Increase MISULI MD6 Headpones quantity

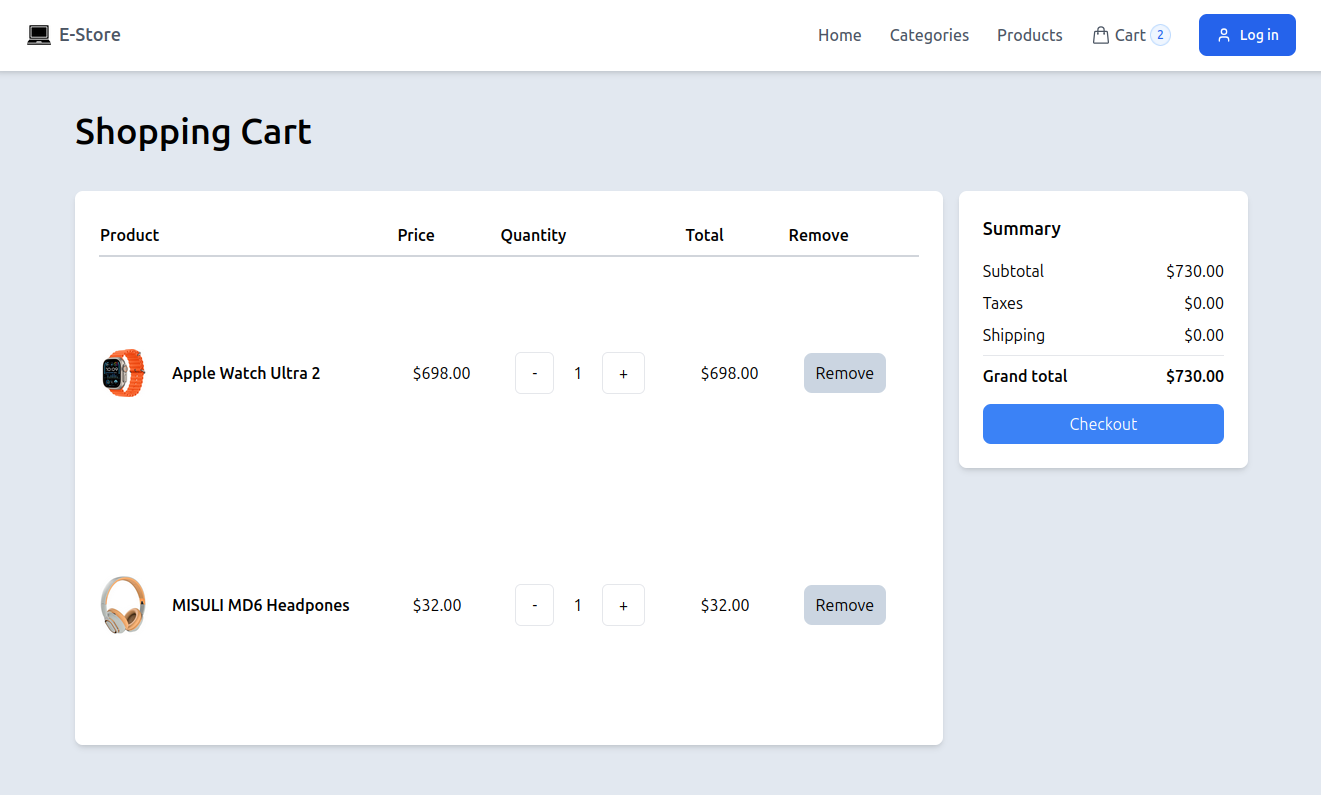623,605
